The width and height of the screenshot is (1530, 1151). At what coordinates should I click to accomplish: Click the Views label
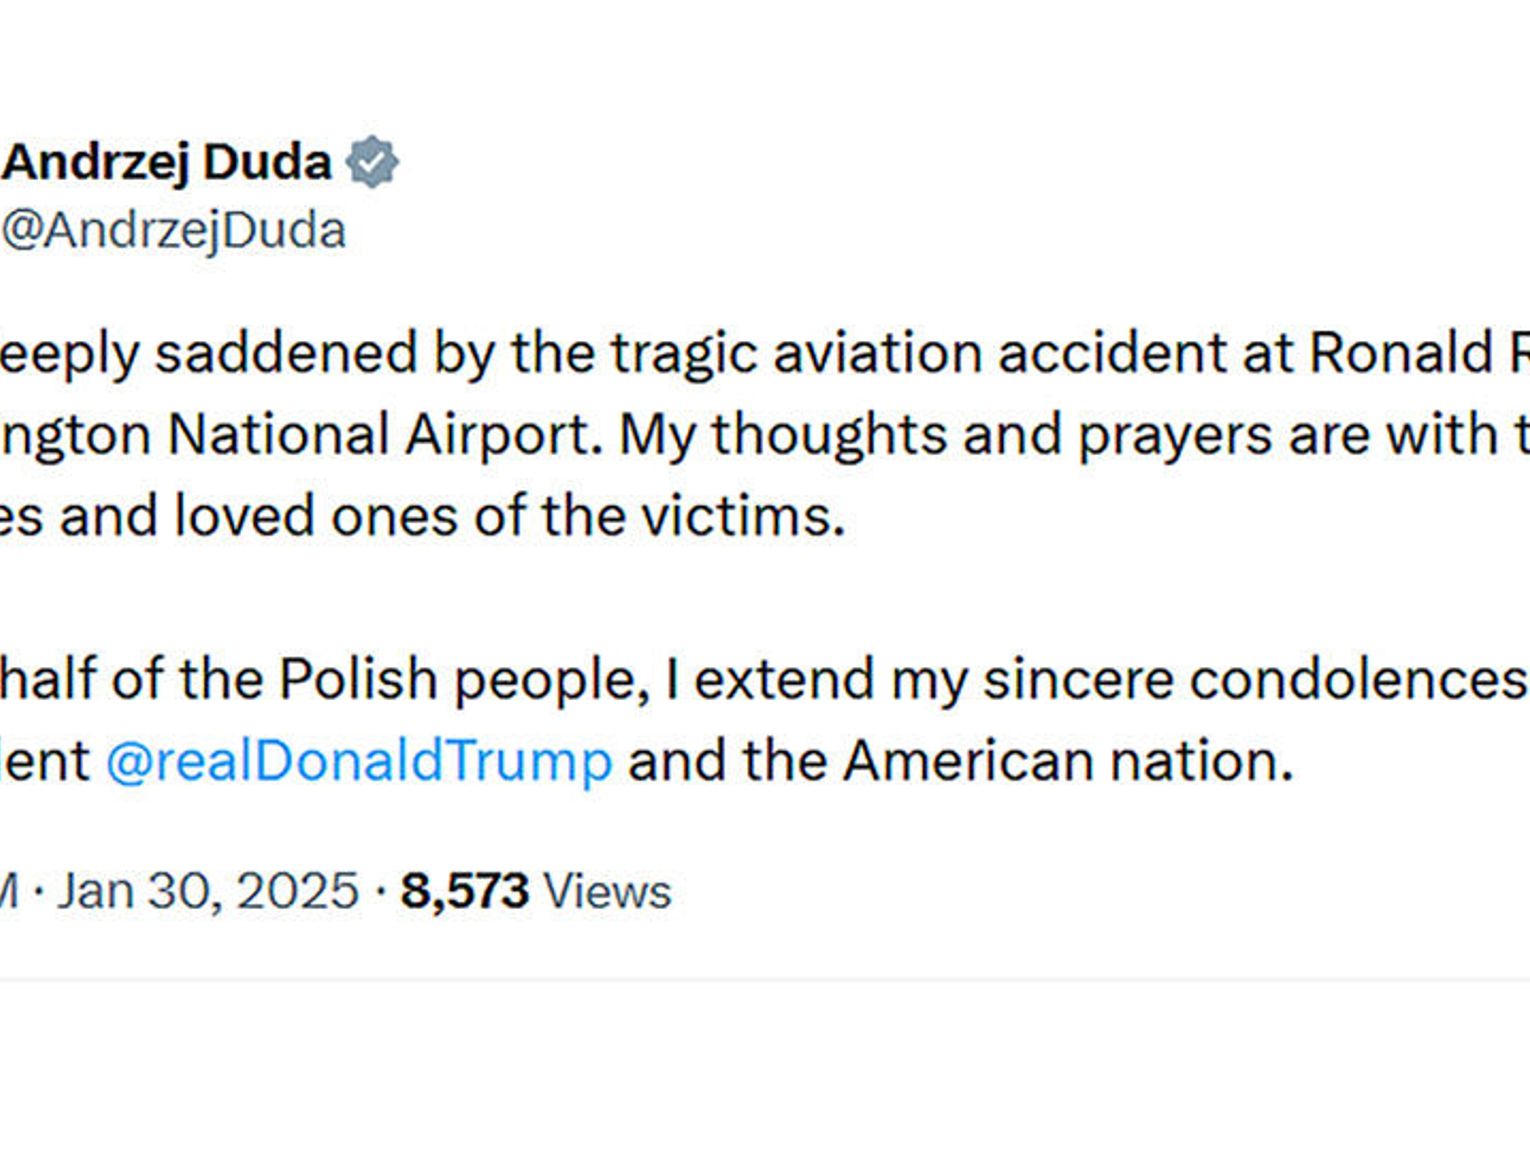click(x=607, y=891)
